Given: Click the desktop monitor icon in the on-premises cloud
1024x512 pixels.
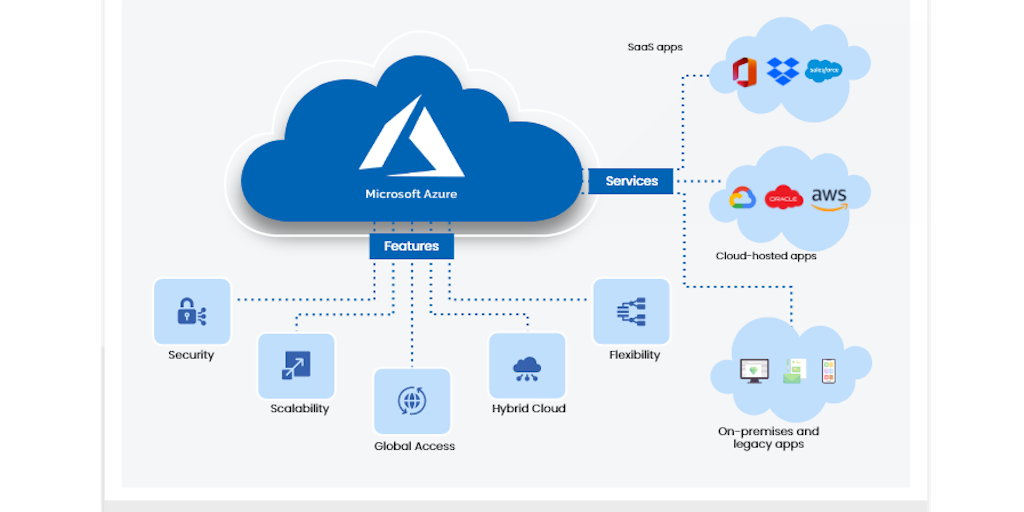Looking at the screenshot, I should [754, 371].
